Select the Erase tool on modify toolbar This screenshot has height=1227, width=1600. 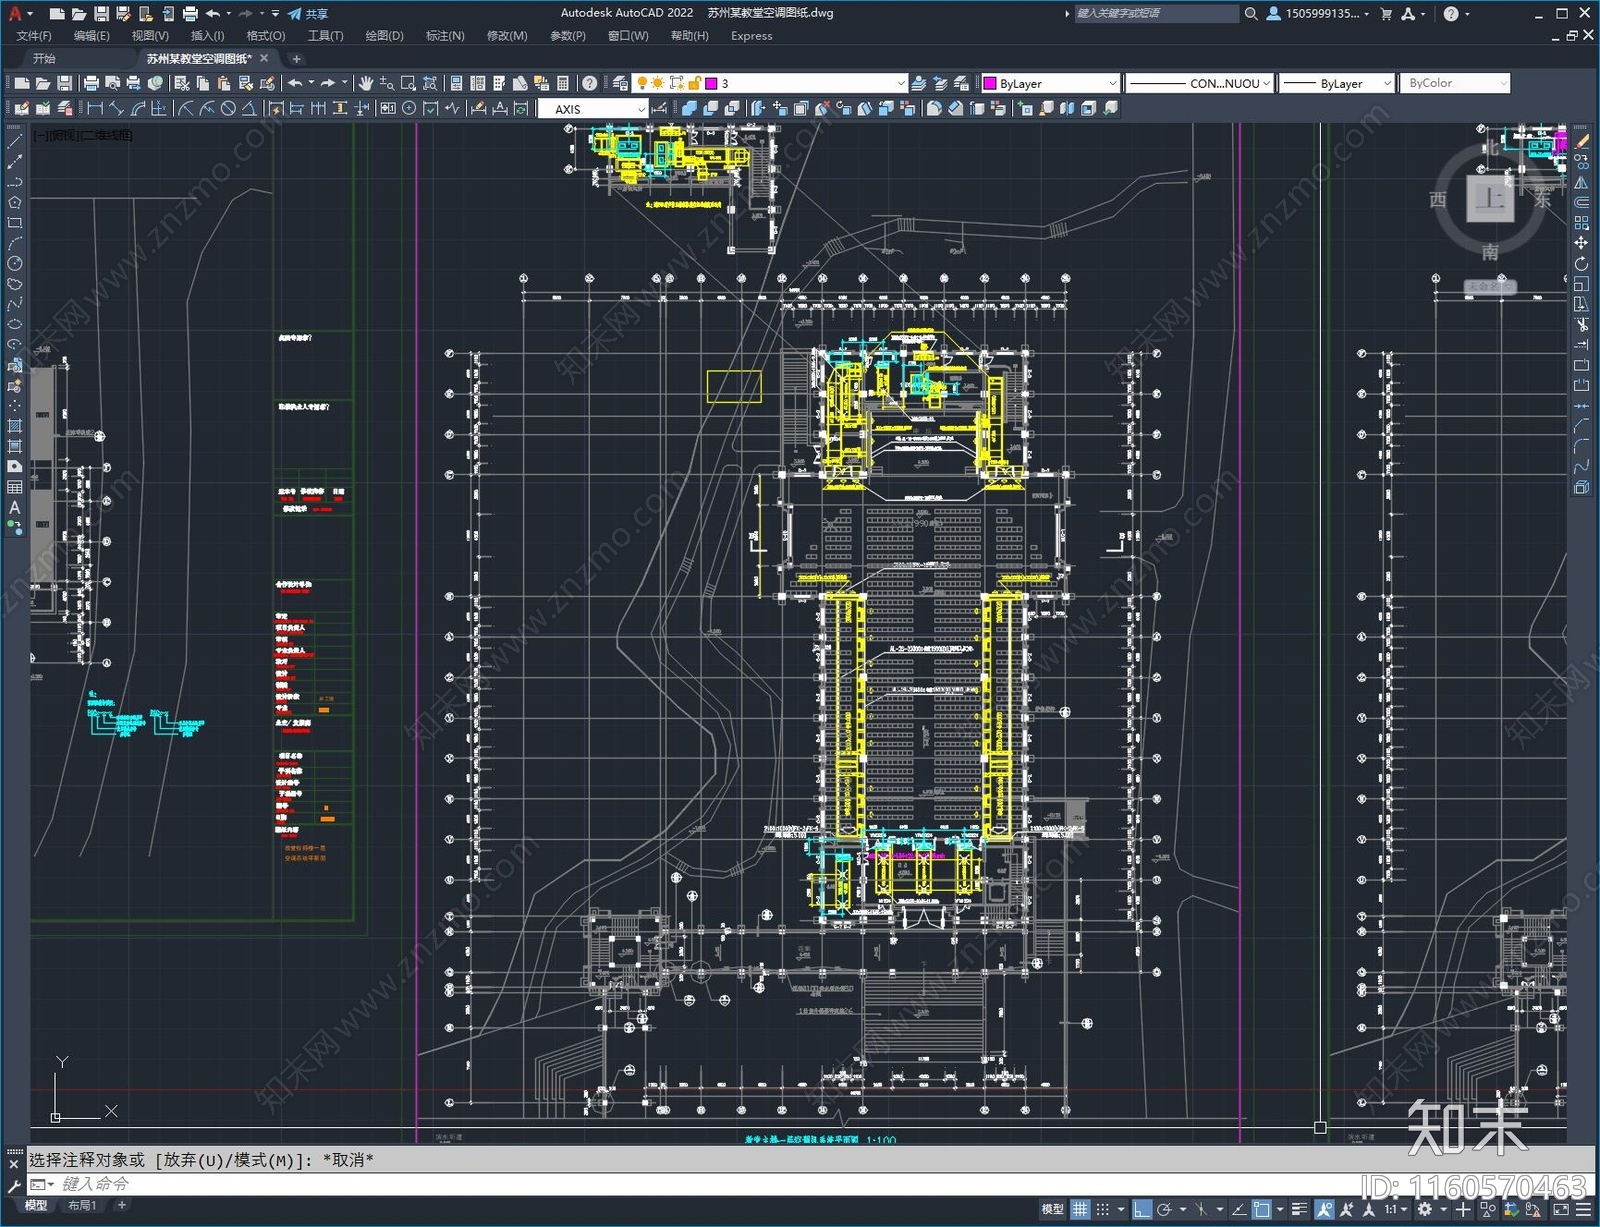1581,142
